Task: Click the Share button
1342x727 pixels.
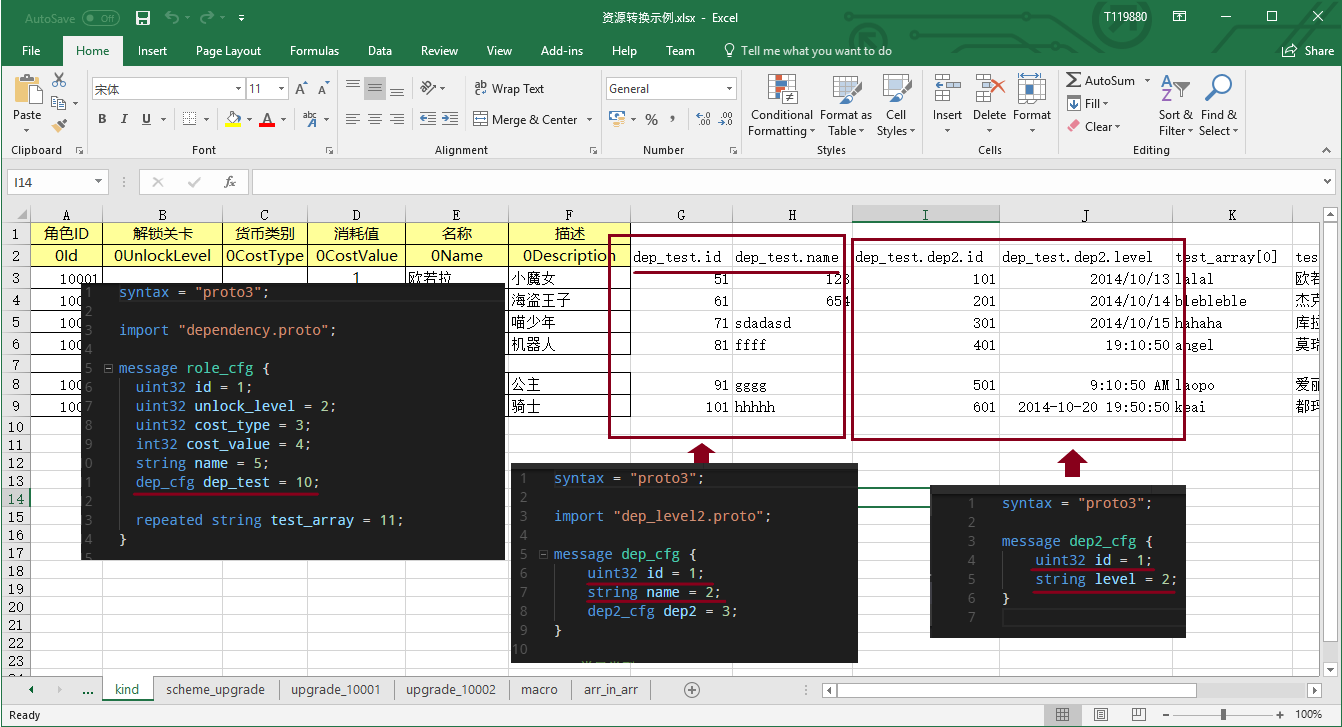Action: point(1309,51)
